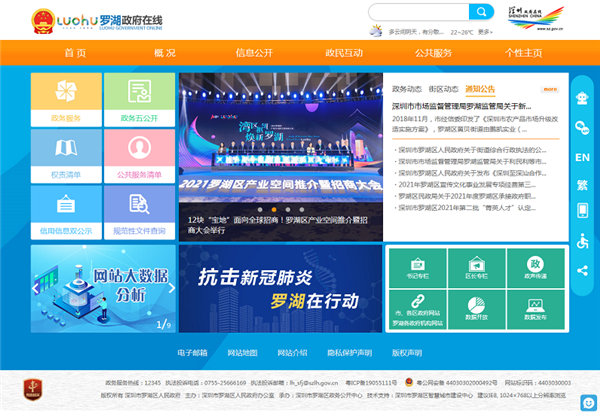Switch to the 街区动态 tab

click(x=443, y=88)
